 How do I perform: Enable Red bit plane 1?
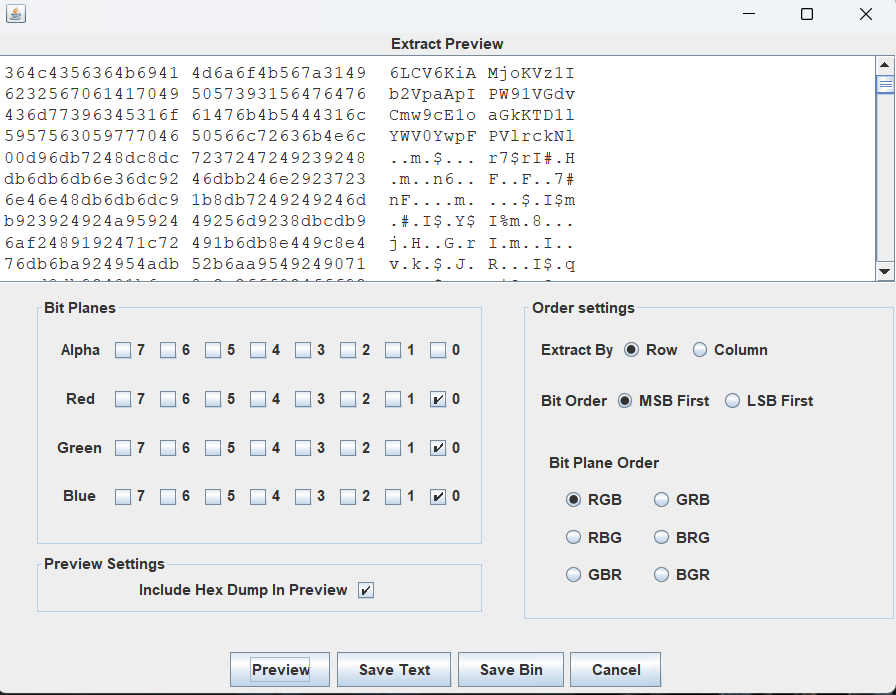click(x=393, y=399)
